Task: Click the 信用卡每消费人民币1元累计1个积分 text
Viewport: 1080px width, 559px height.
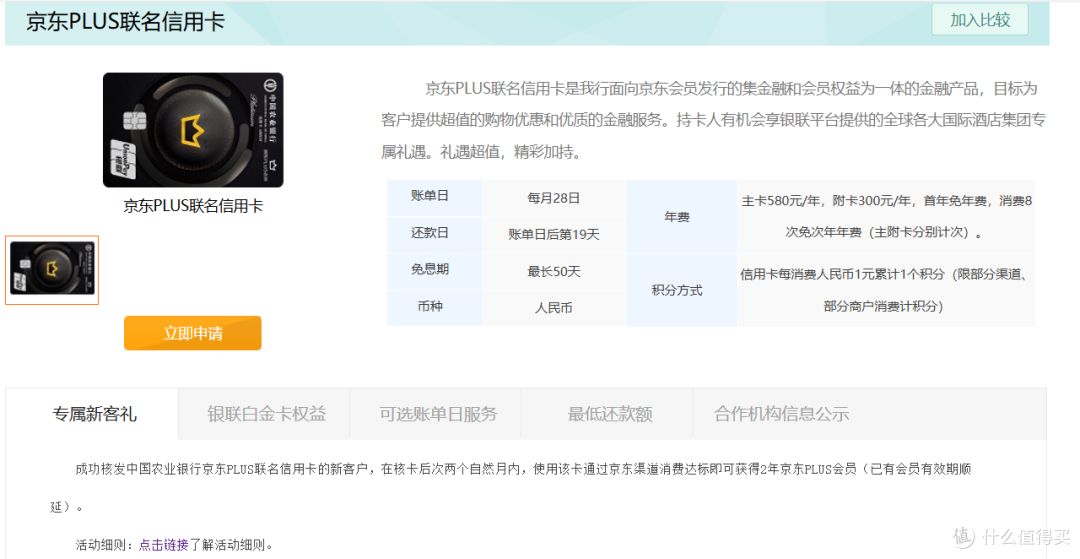Action: pos(884,291)
